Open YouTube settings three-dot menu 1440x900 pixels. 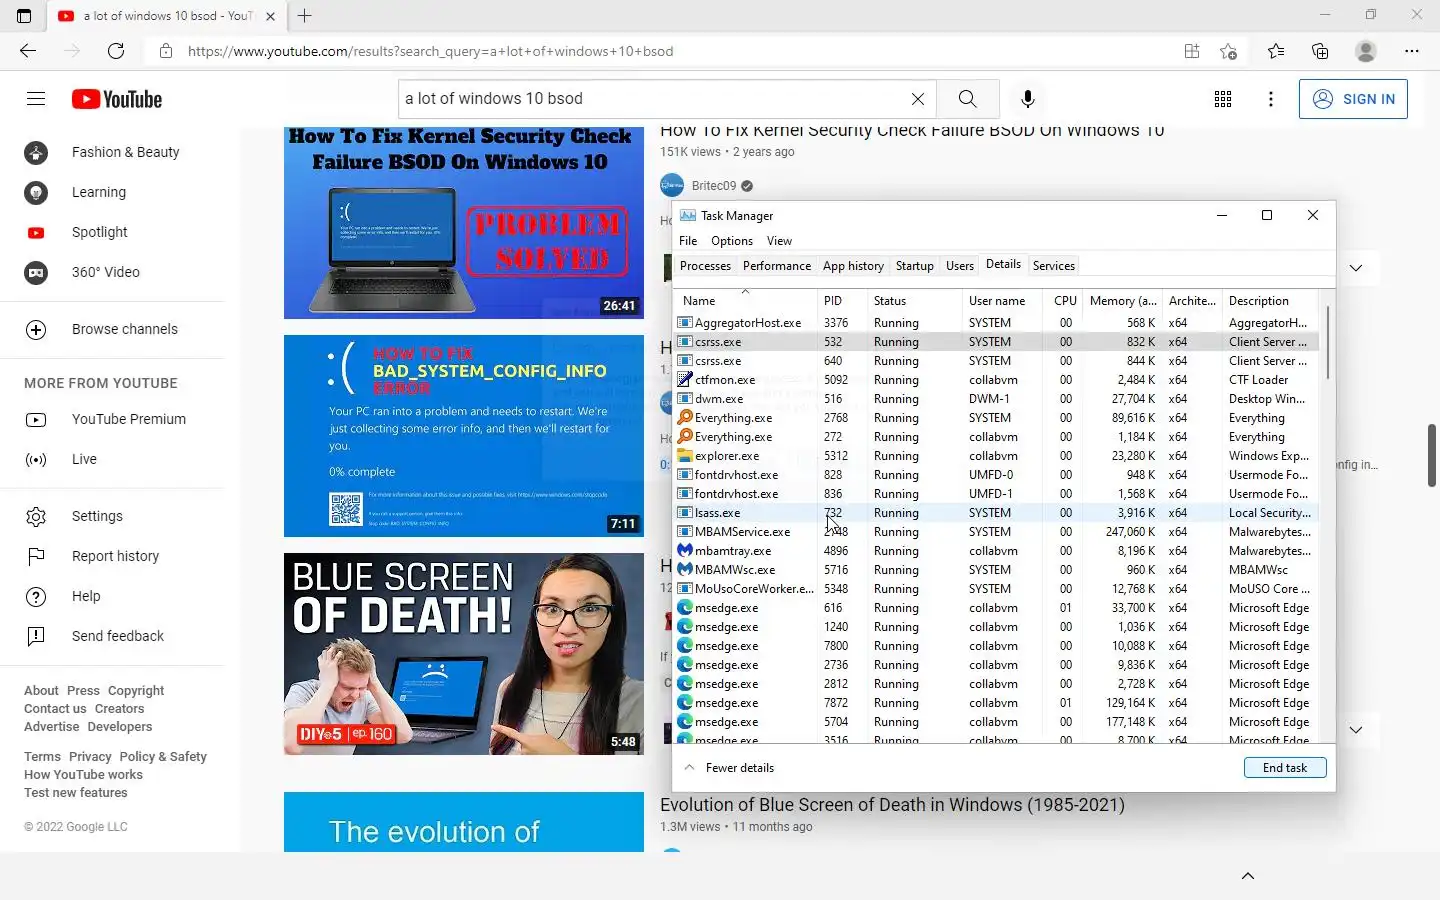1271,99
